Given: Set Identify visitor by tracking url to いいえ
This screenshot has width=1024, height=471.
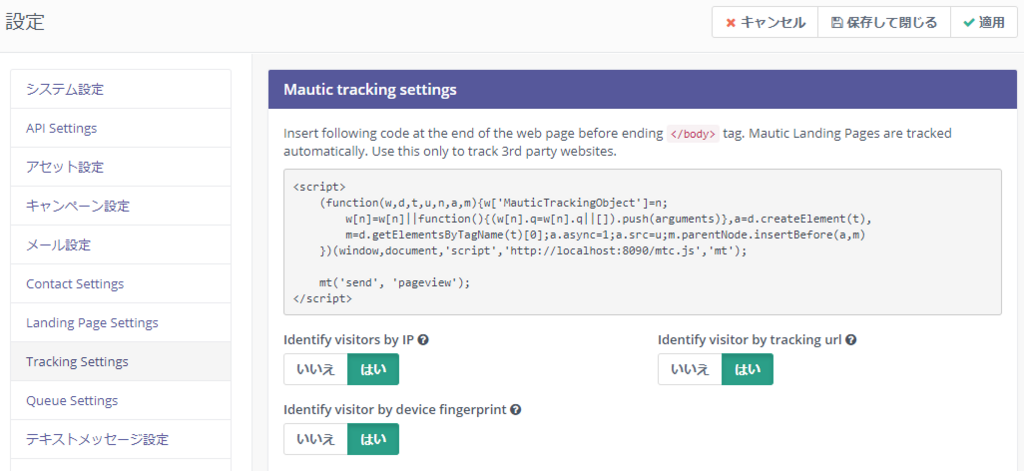Looking at the screenshot, I should pos(690,369).
